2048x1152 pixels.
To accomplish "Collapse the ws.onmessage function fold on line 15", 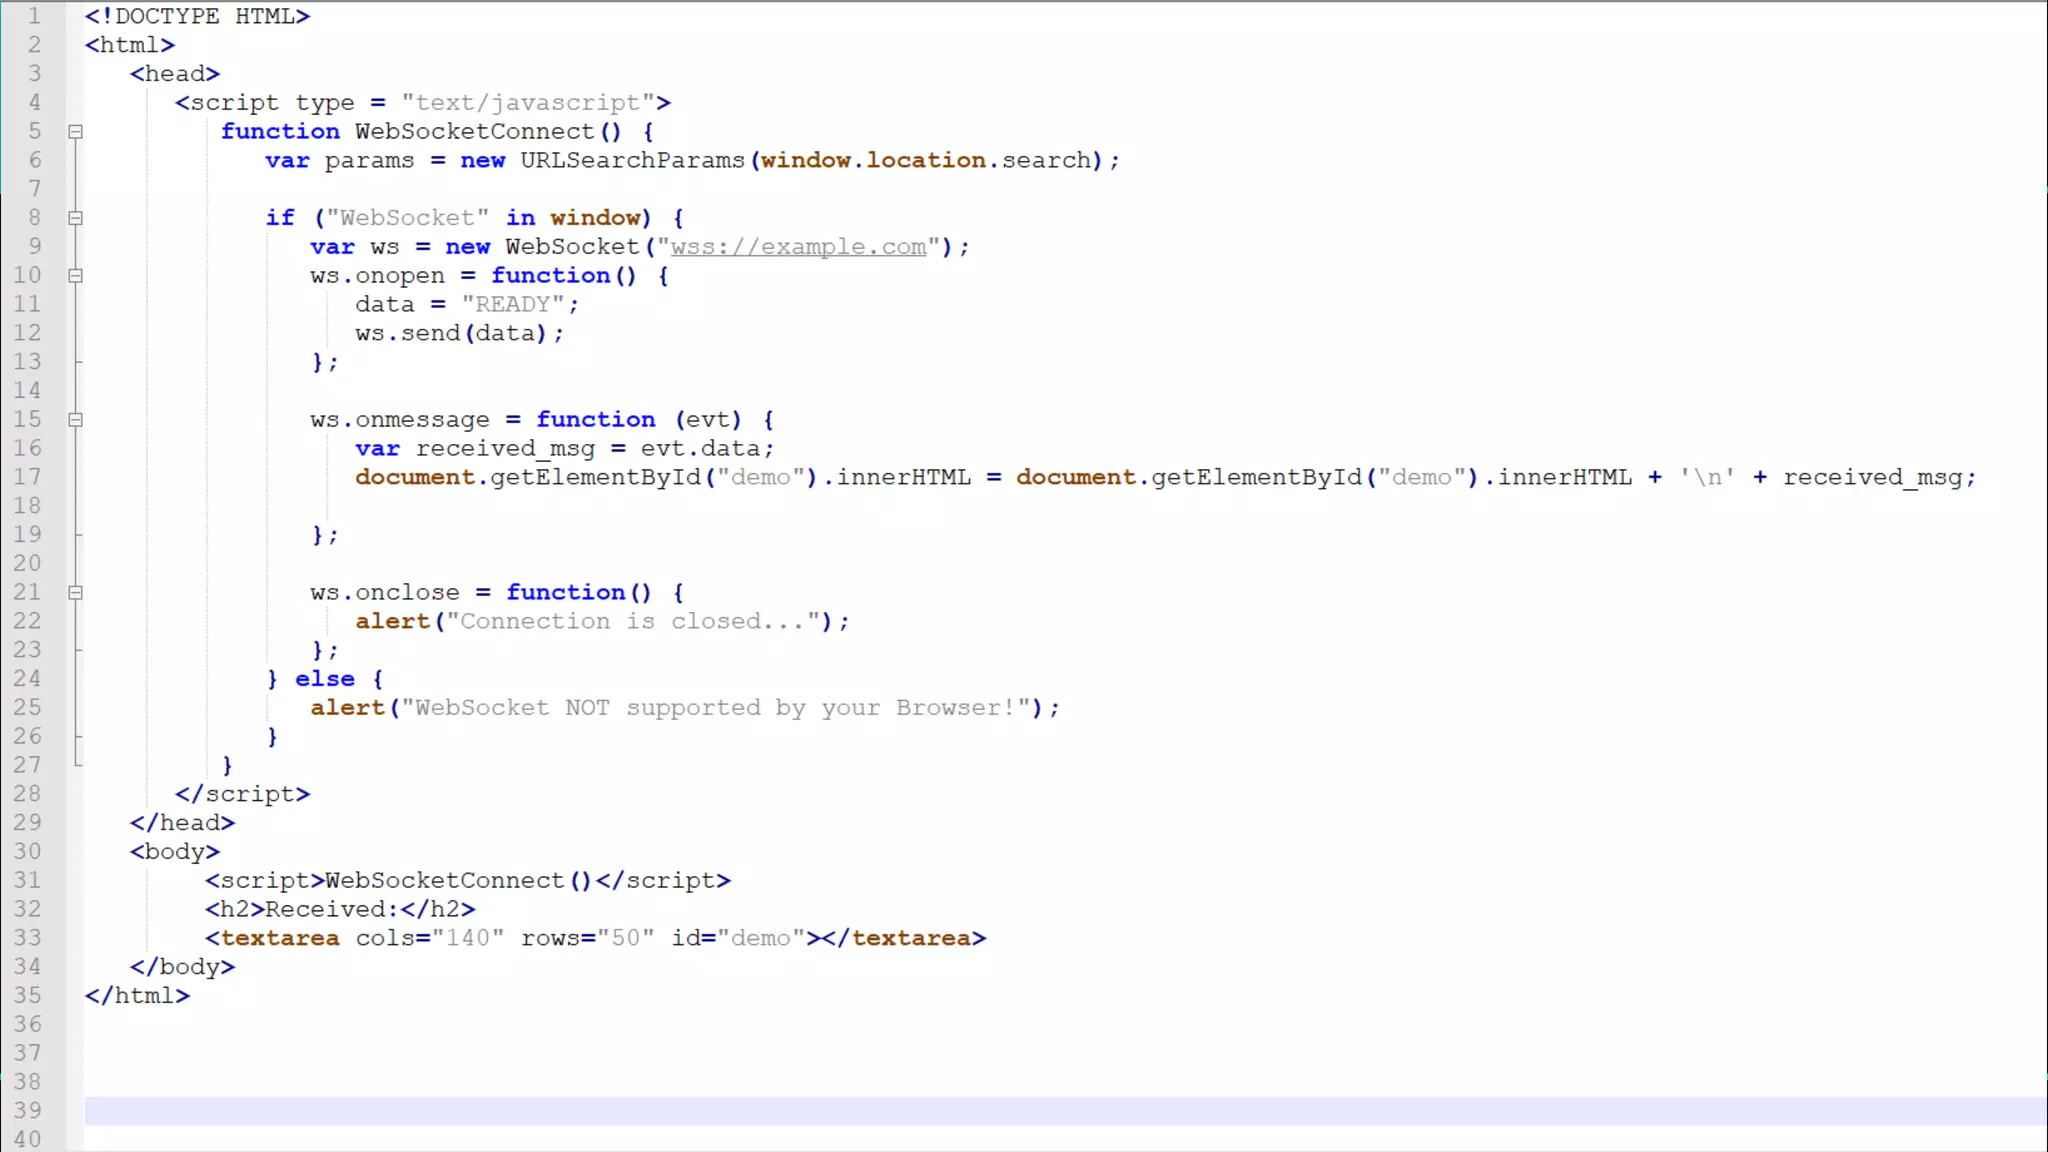I will pos(75,420).
